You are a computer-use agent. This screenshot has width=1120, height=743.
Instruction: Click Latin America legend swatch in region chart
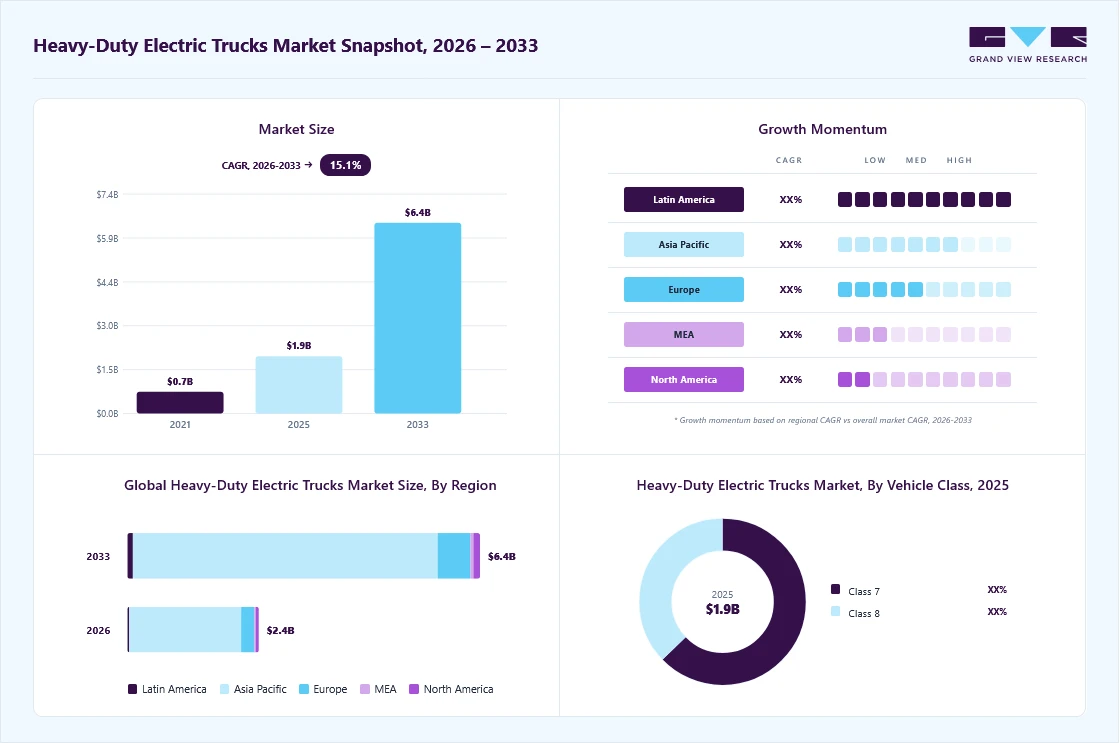(132, 689)
